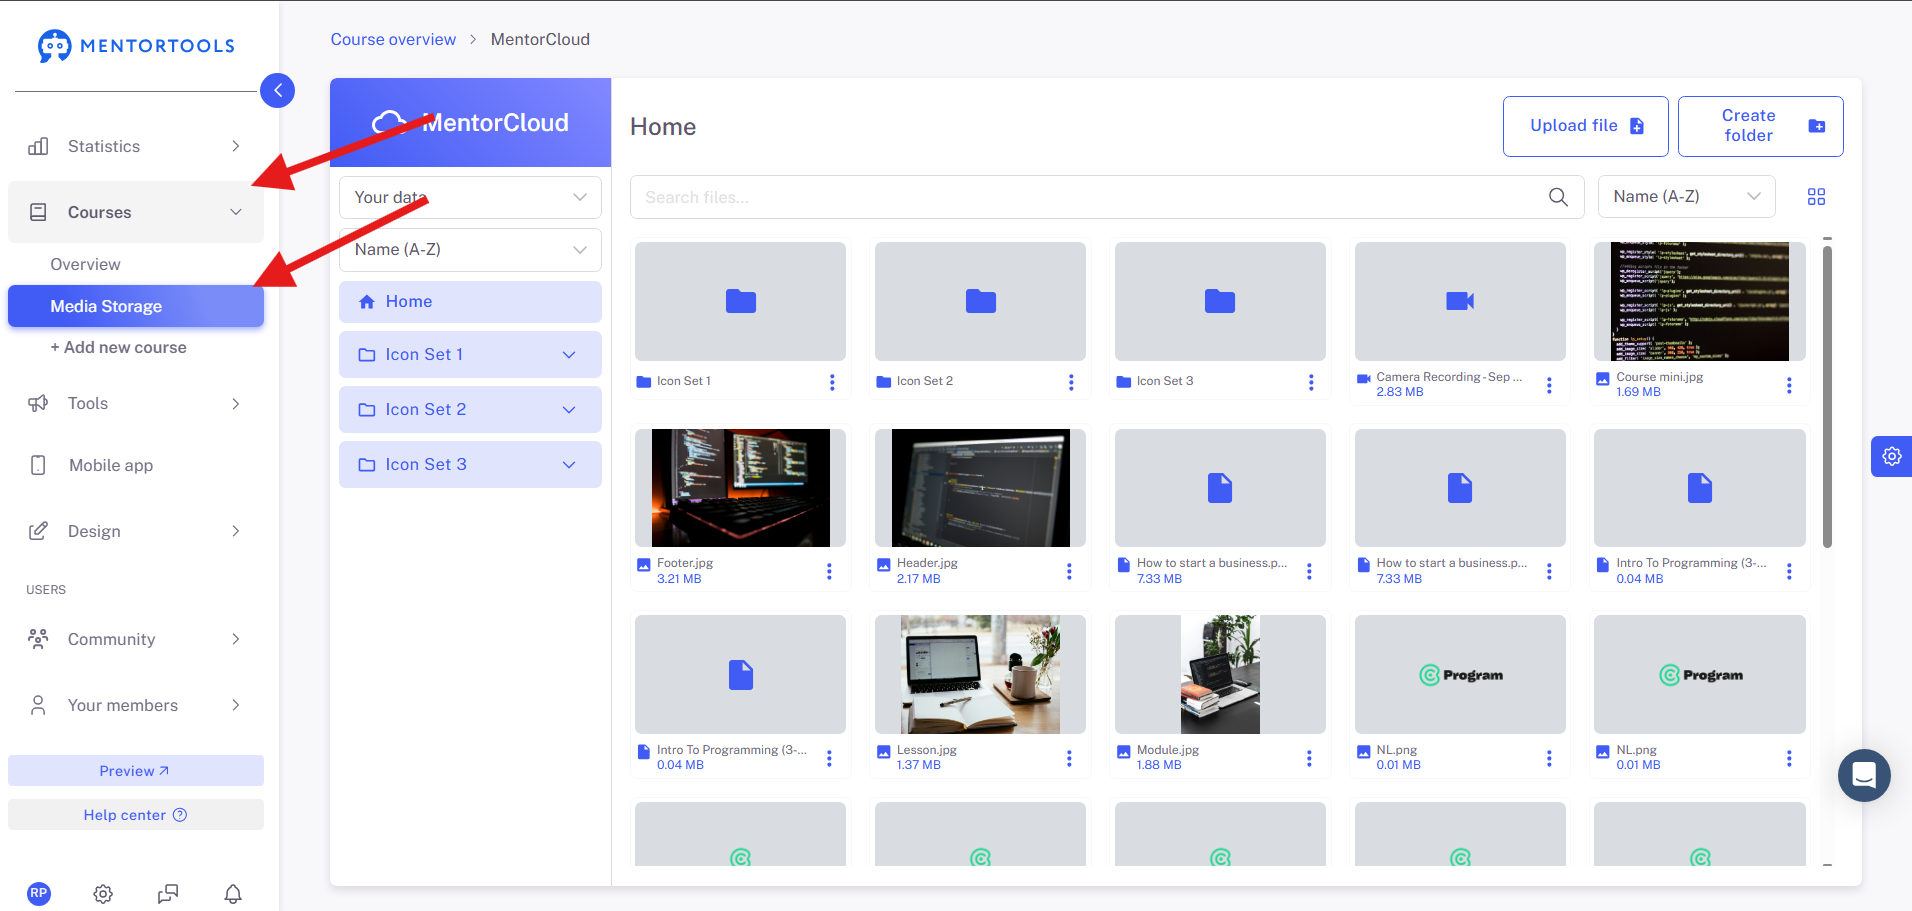
Task: Collapse the sidebar with the blue arrow button
Action: pyautogui.click(x=278, y=90)
